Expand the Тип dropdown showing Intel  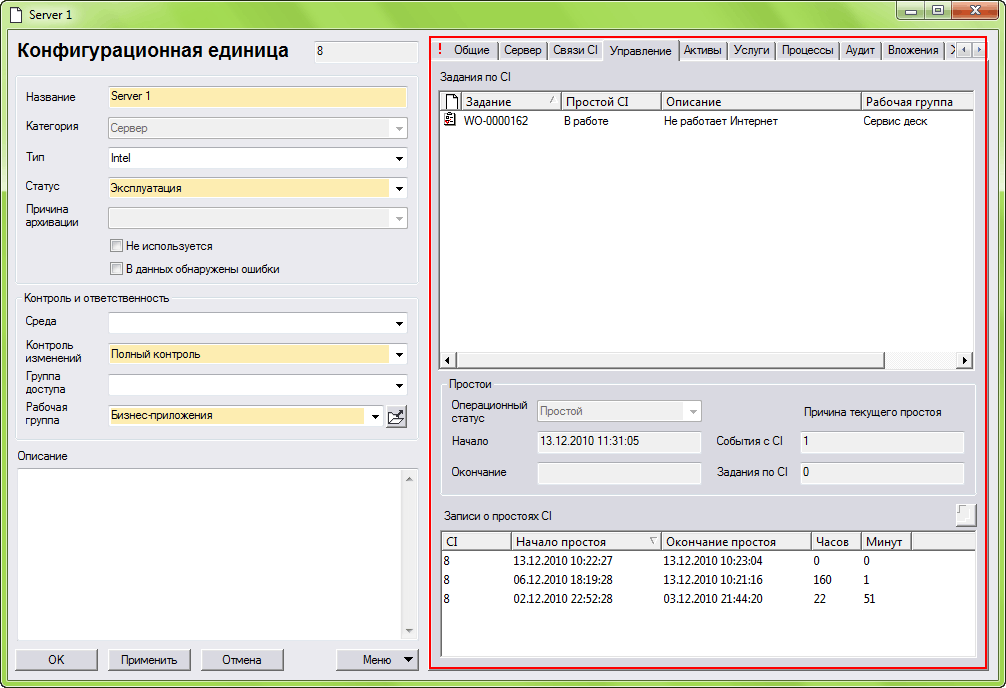(399, 159)
